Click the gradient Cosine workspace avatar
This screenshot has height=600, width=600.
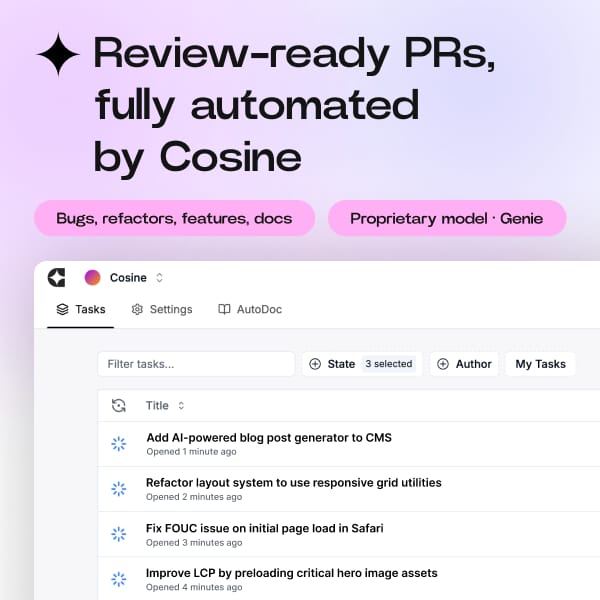coord(92,277)
